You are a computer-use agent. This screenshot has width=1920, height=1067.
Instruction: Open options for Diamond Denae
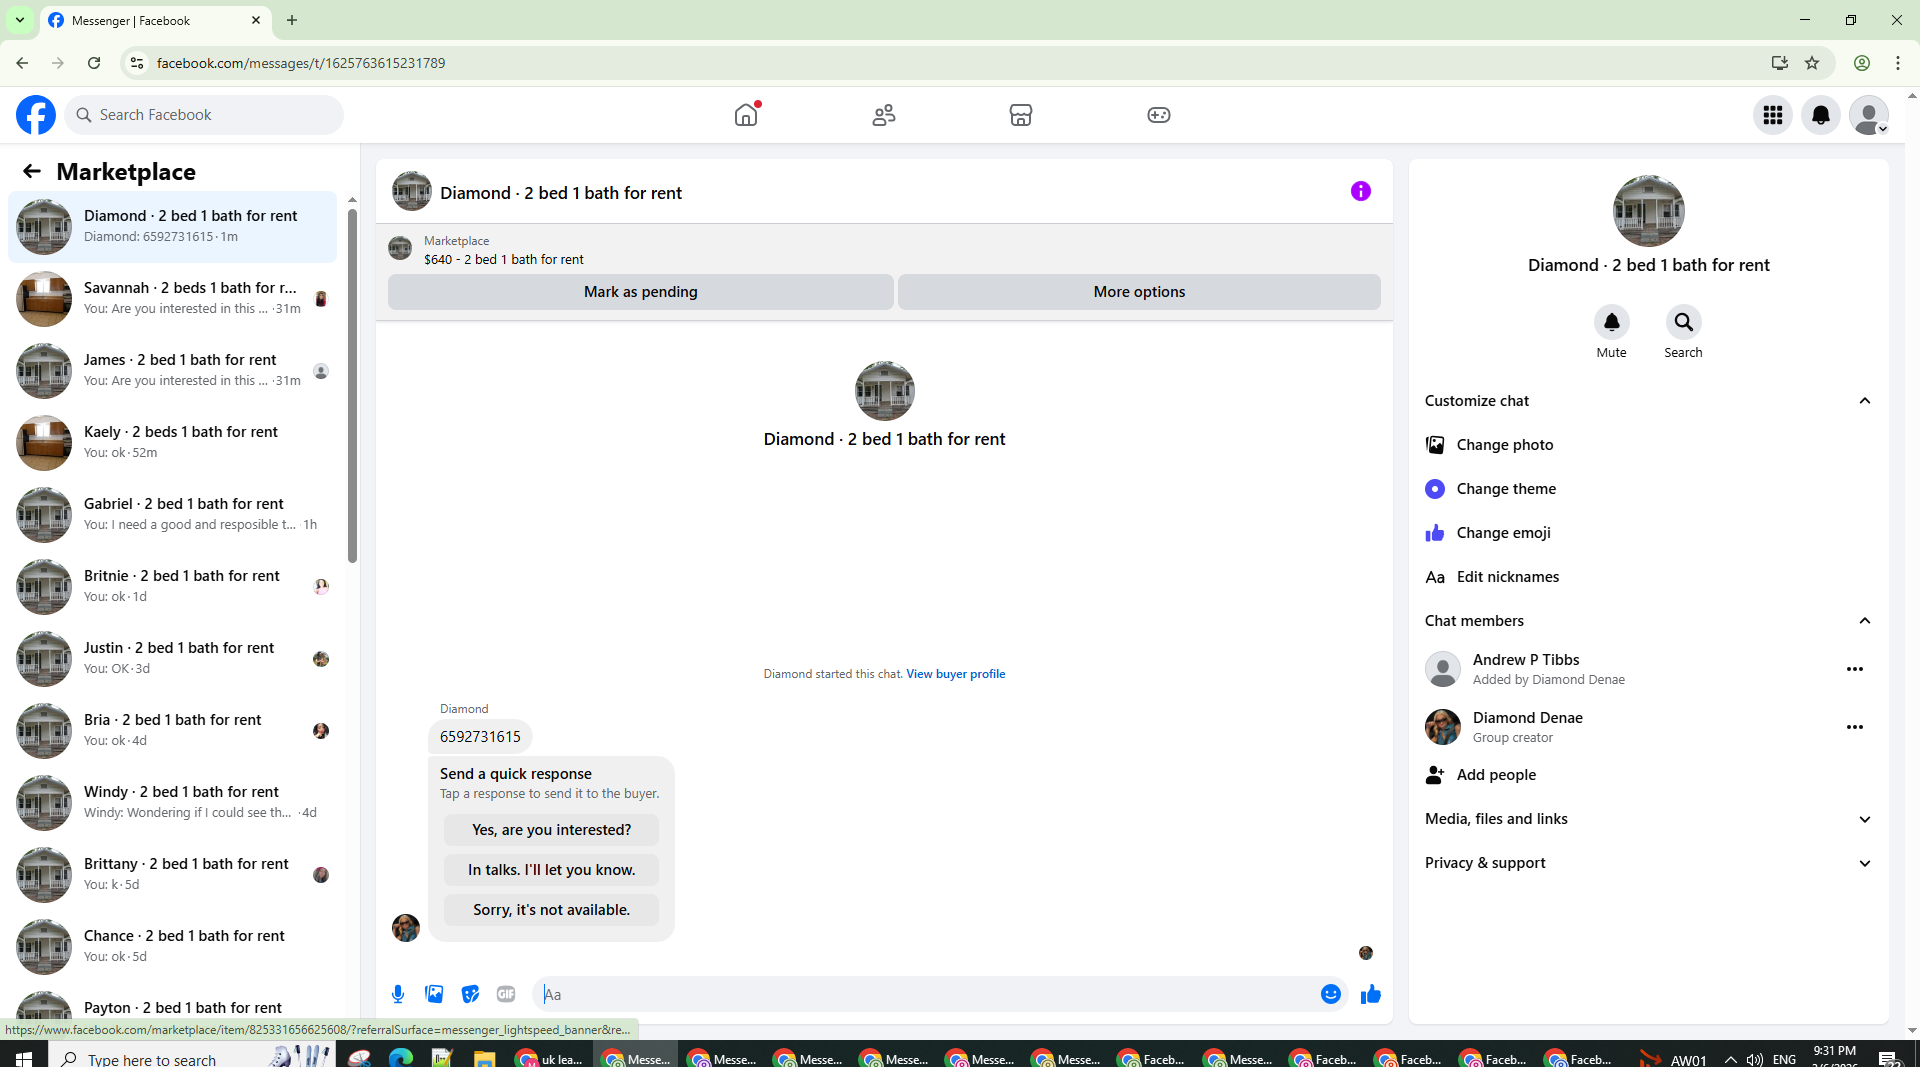[x=1854, y=727]
